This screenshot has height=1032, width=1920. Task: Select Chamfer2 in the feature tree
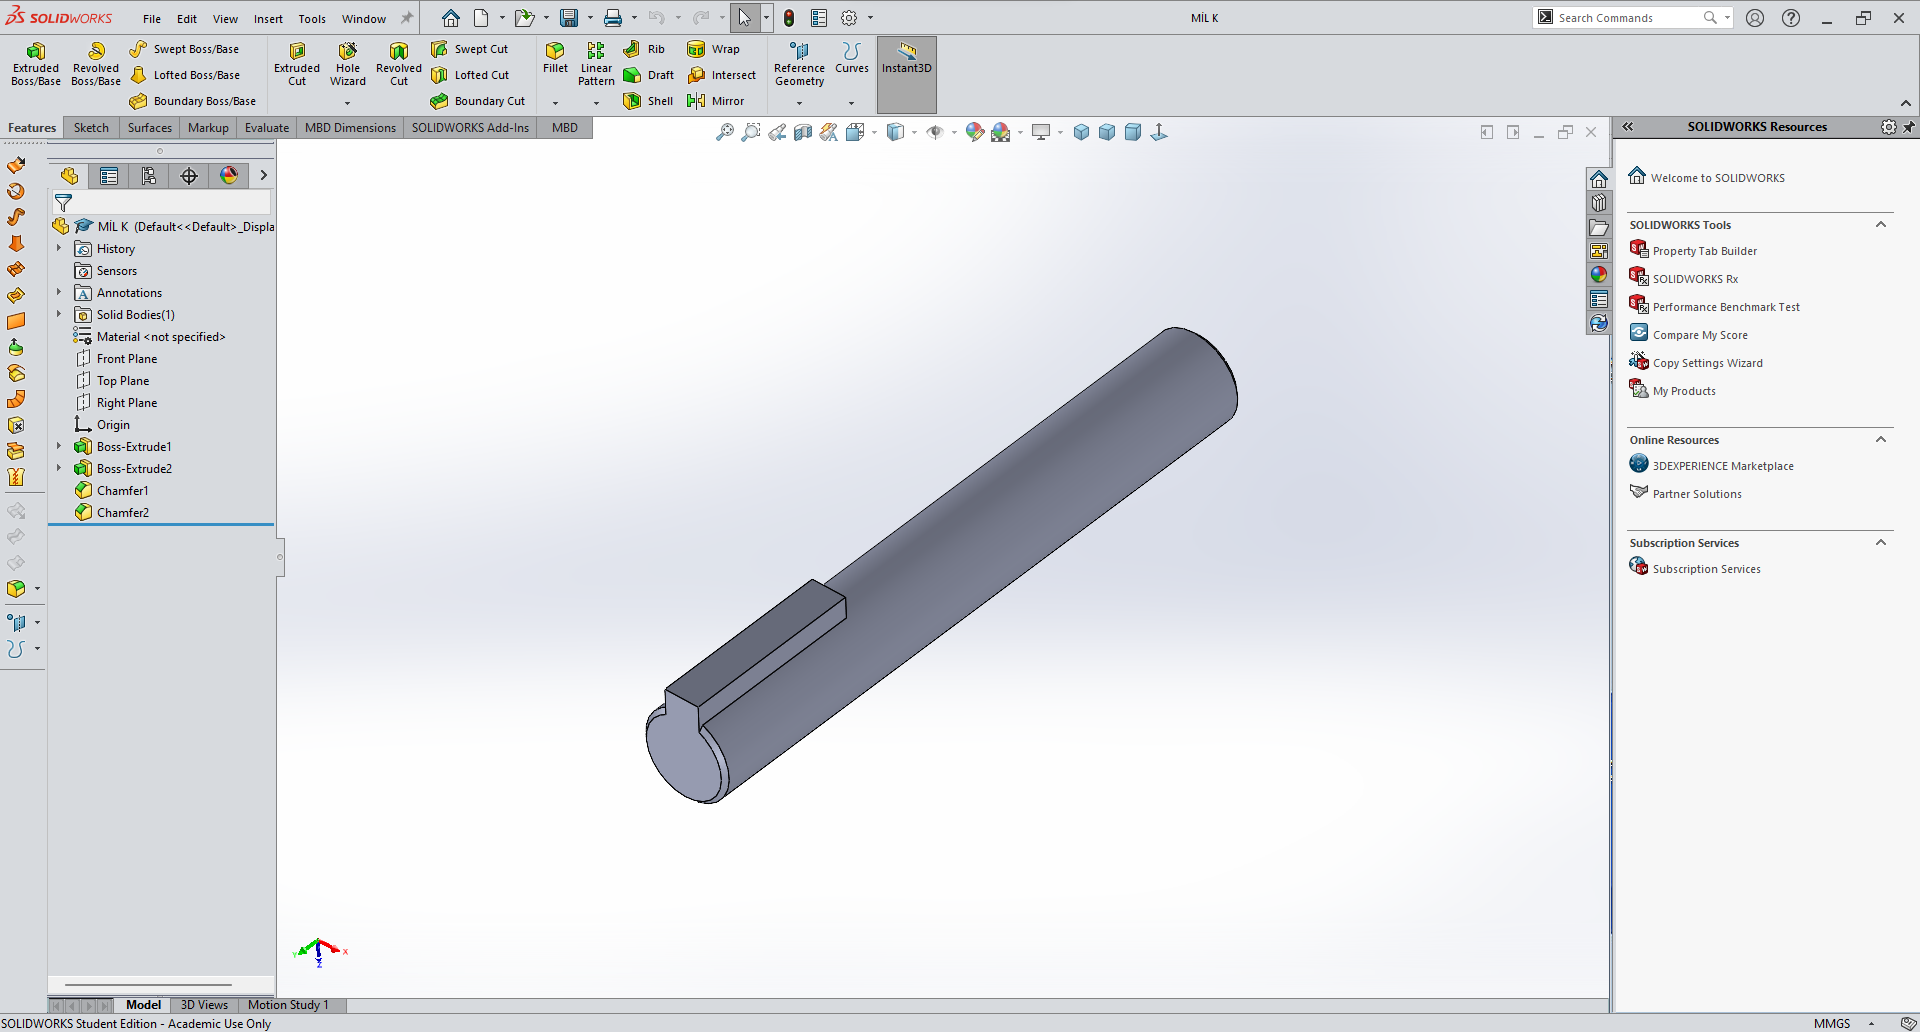click(123, 513)
